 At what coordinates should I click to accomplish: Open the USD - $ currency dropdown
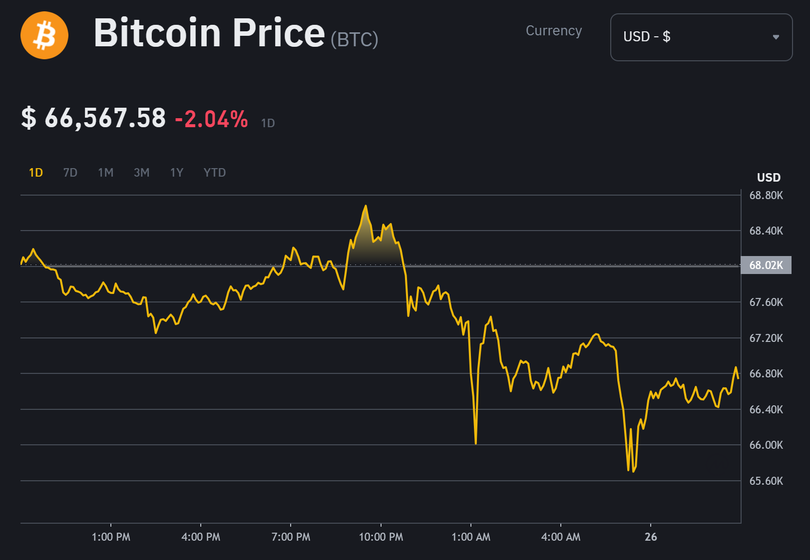(700, 37)
